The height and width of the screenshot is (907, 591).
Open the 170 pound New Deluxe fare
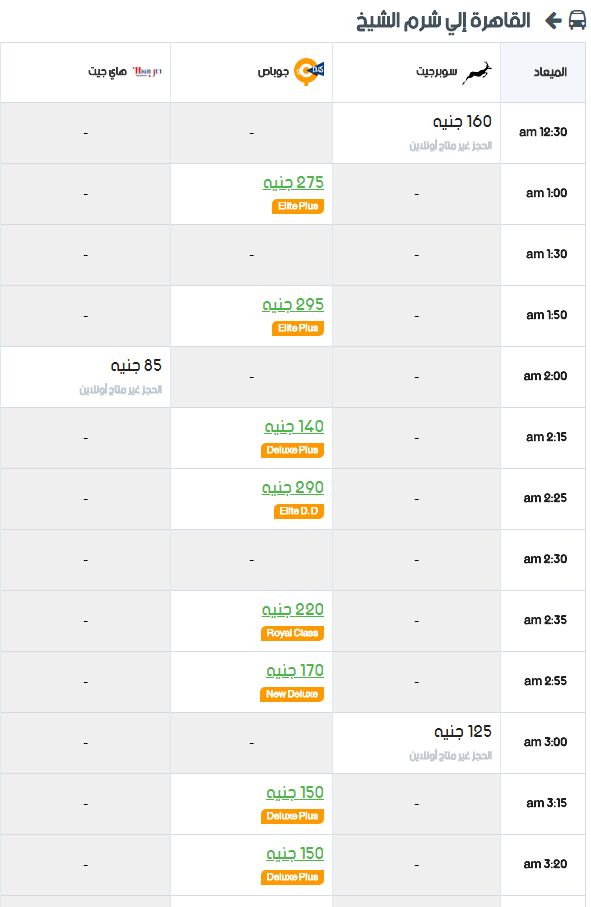[295, 671]
